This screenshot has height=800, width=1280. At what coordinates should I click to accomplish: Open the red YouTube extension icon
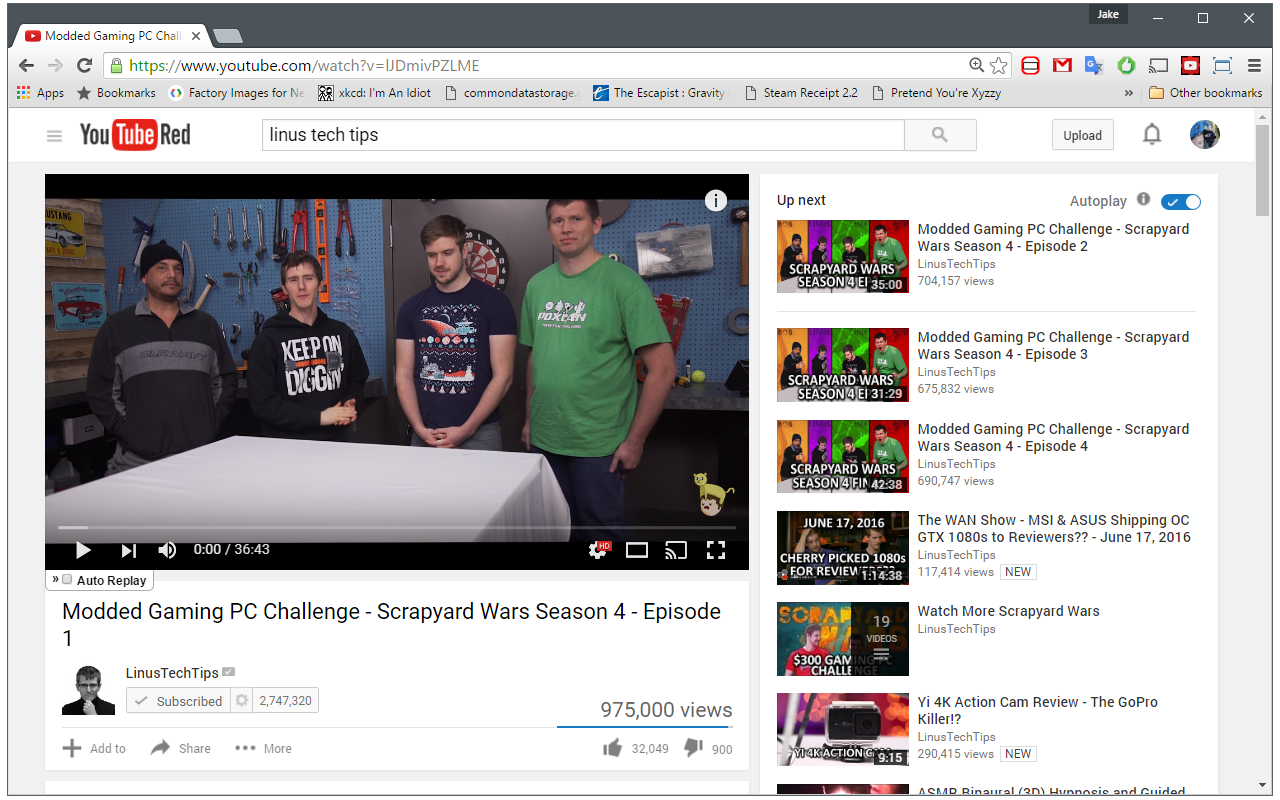click(1190, 65)
